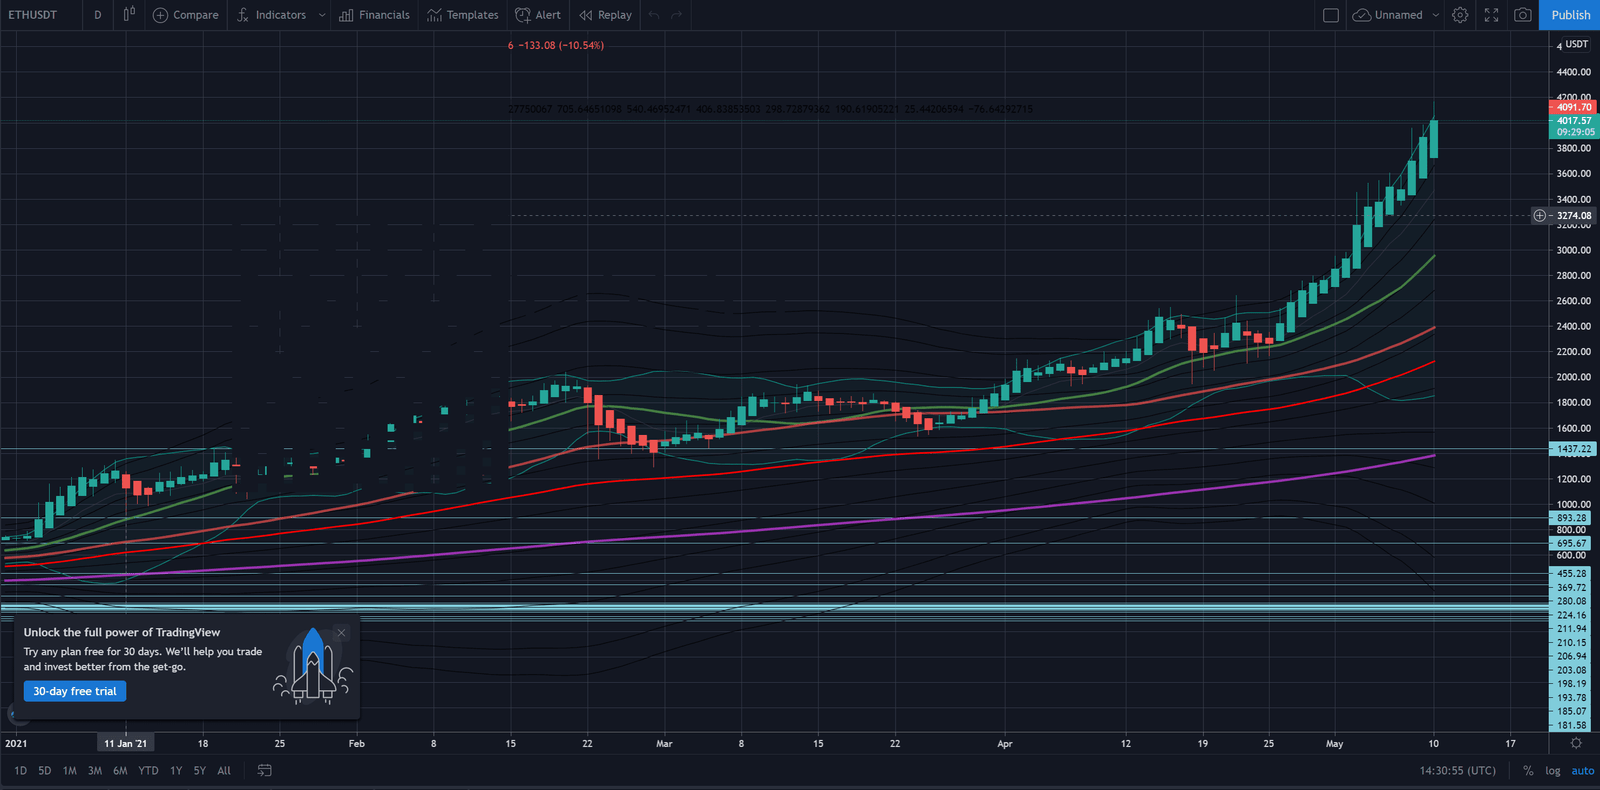
Task: Open the Templates menu
Action: coord(462,15)
